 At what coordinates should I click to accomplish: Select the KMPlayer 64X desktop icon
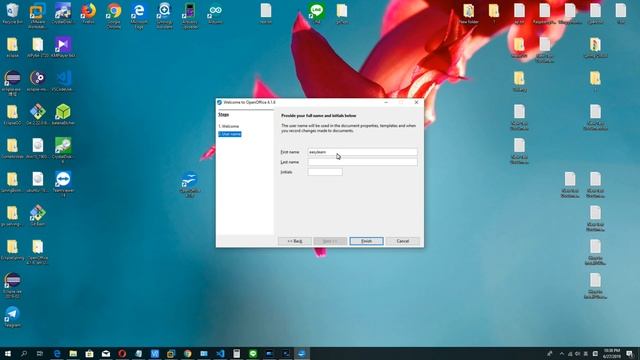click(x=63, y=47)
